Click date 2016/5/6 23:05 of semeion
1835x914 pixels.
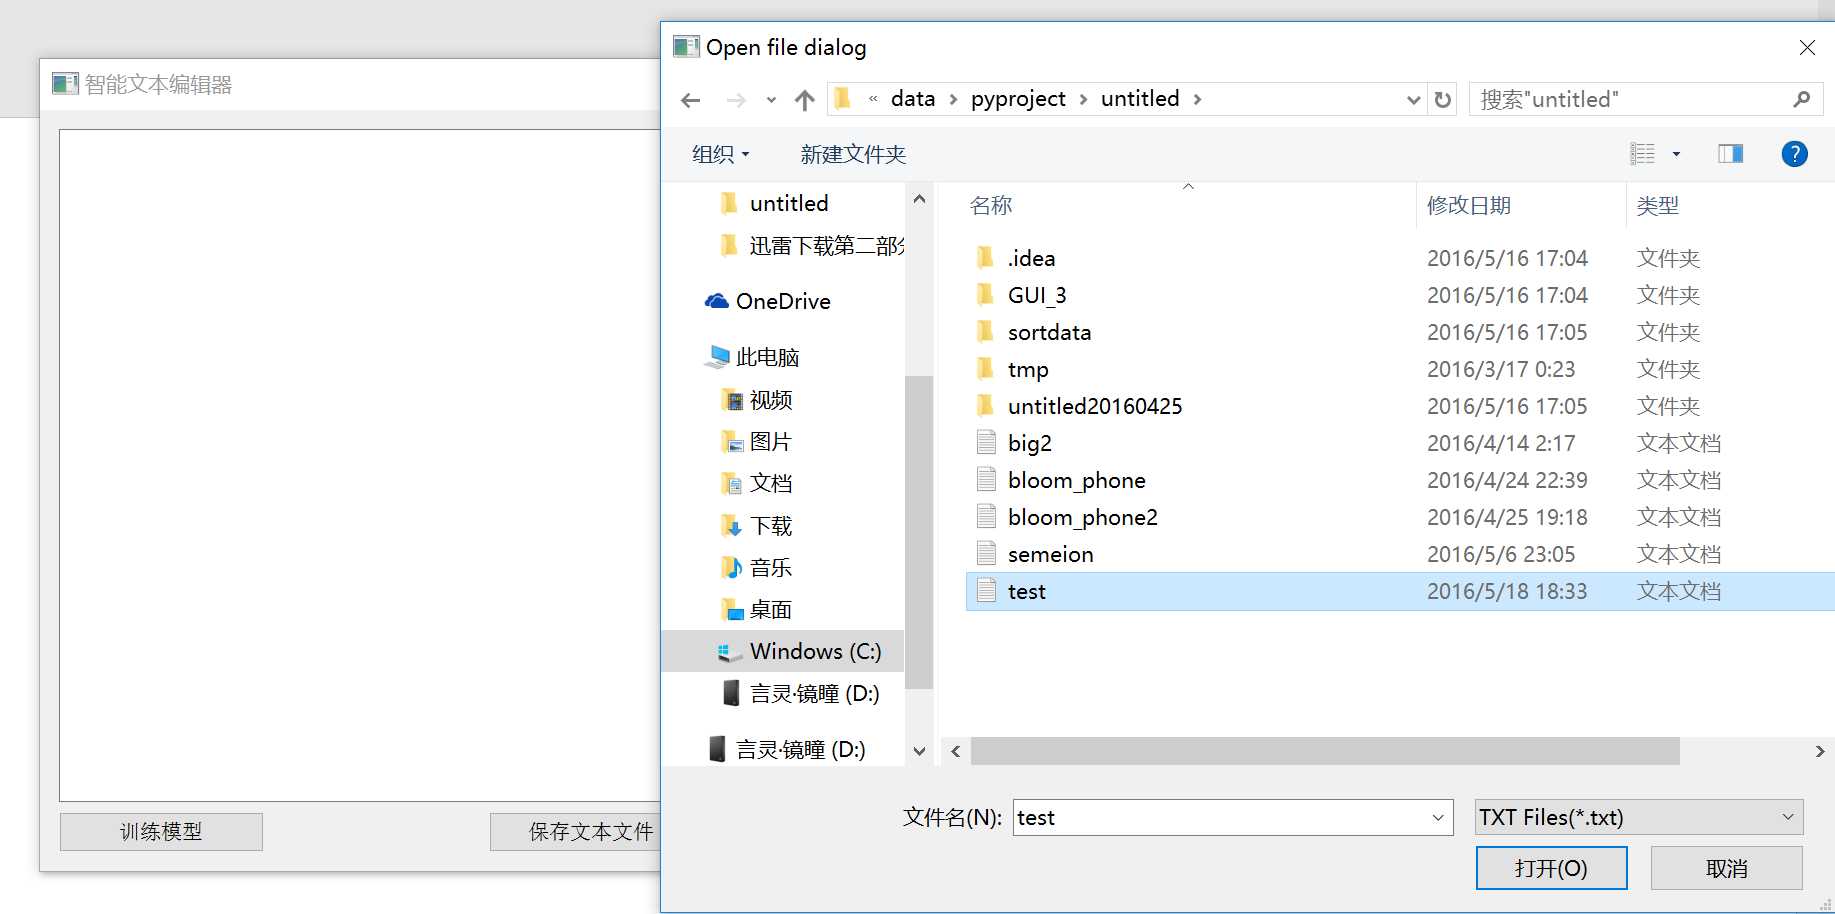1500,554
